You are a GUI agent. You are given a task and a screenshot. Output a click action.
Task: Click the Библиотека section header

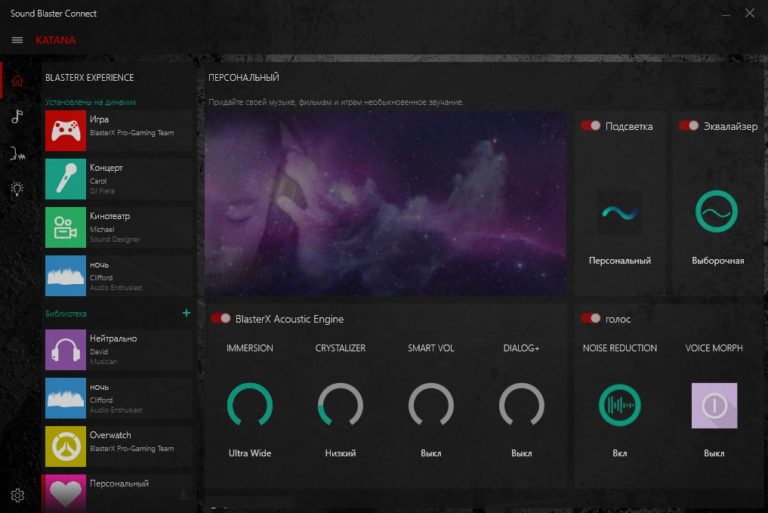click(x=66, y=314)
